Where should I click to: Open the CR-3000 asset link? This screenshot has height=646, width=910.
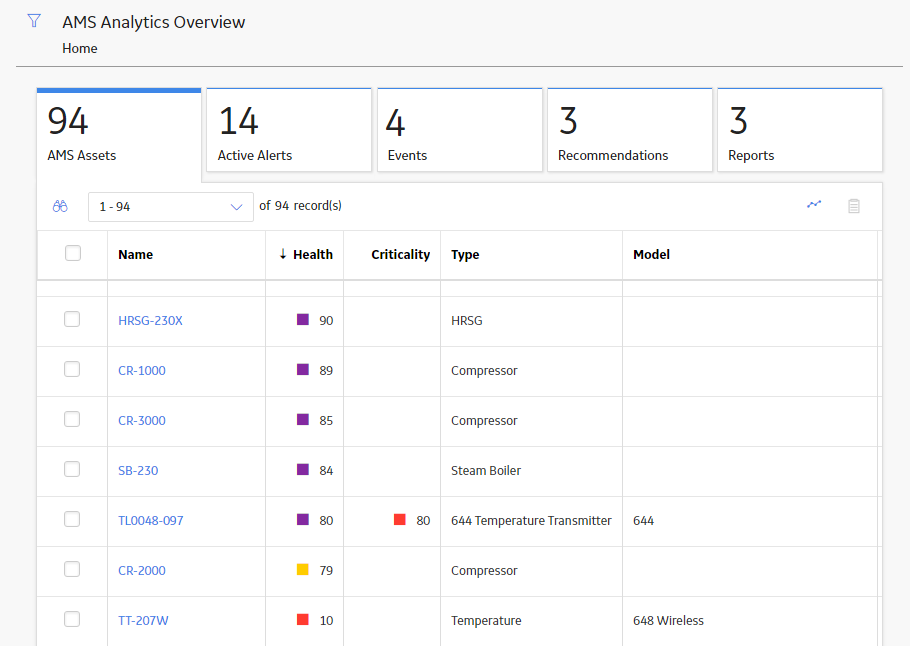(x=142, y=420)
